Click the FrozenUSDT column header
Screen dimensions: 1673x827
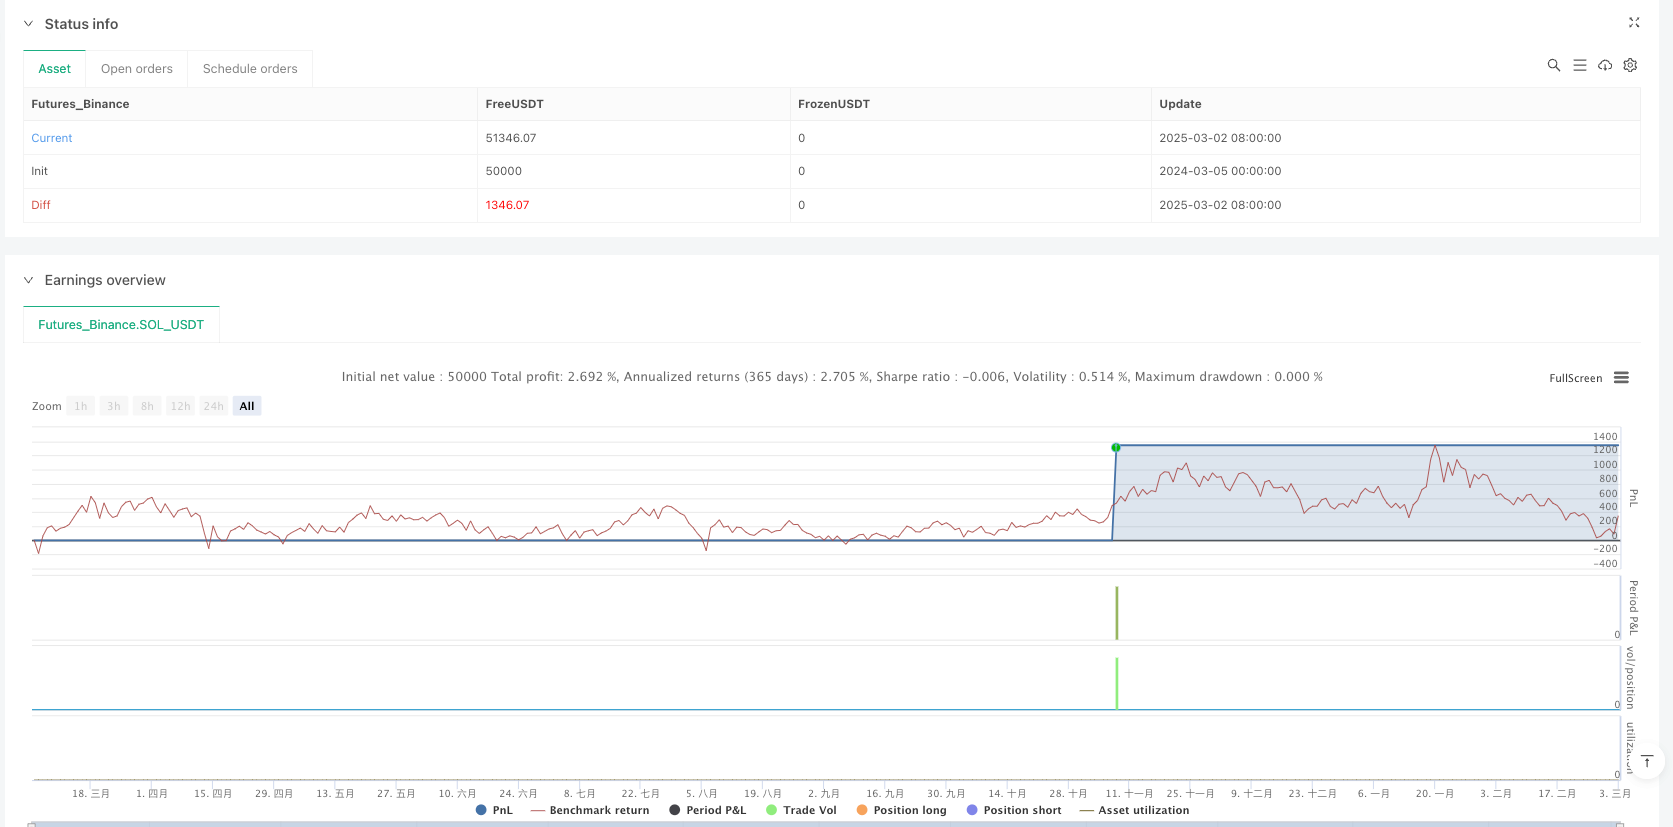coord(834,104)
